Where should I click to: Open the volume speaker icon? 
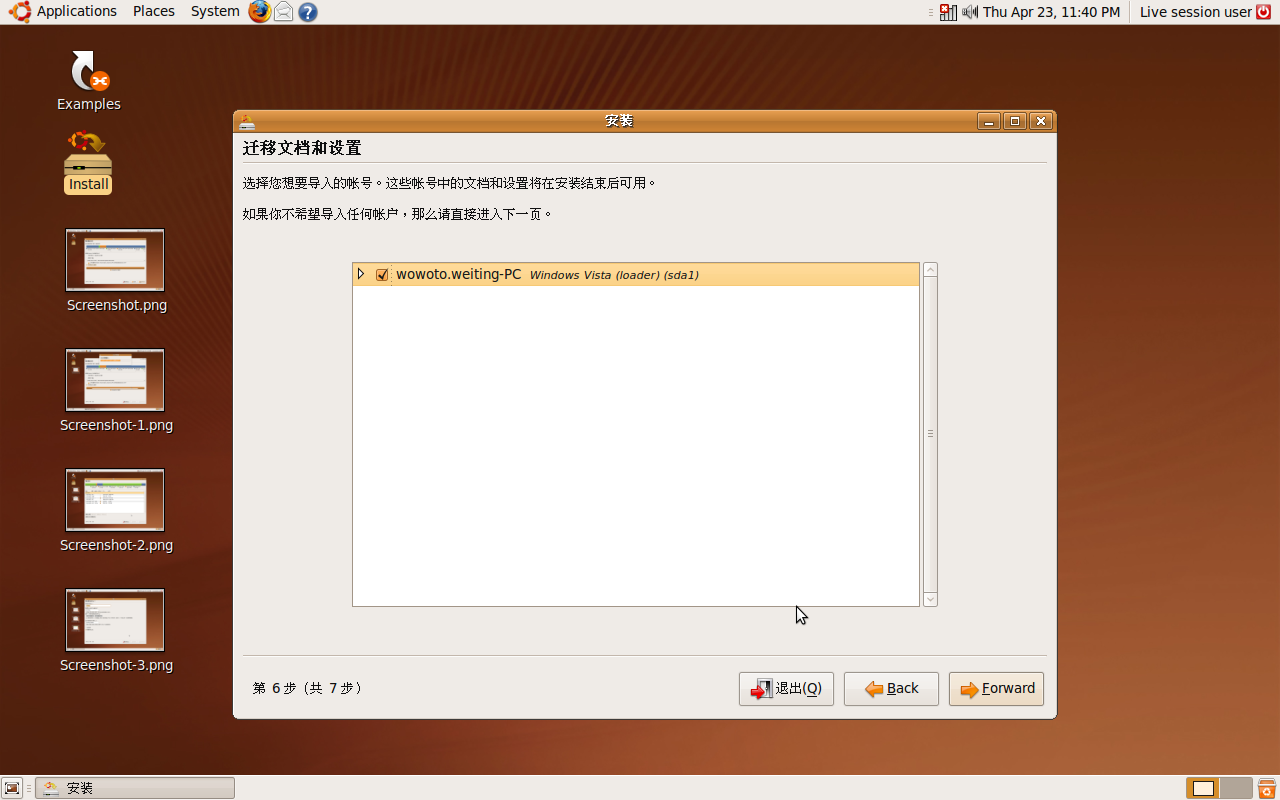pyautogui.click(x=970, y=12)
